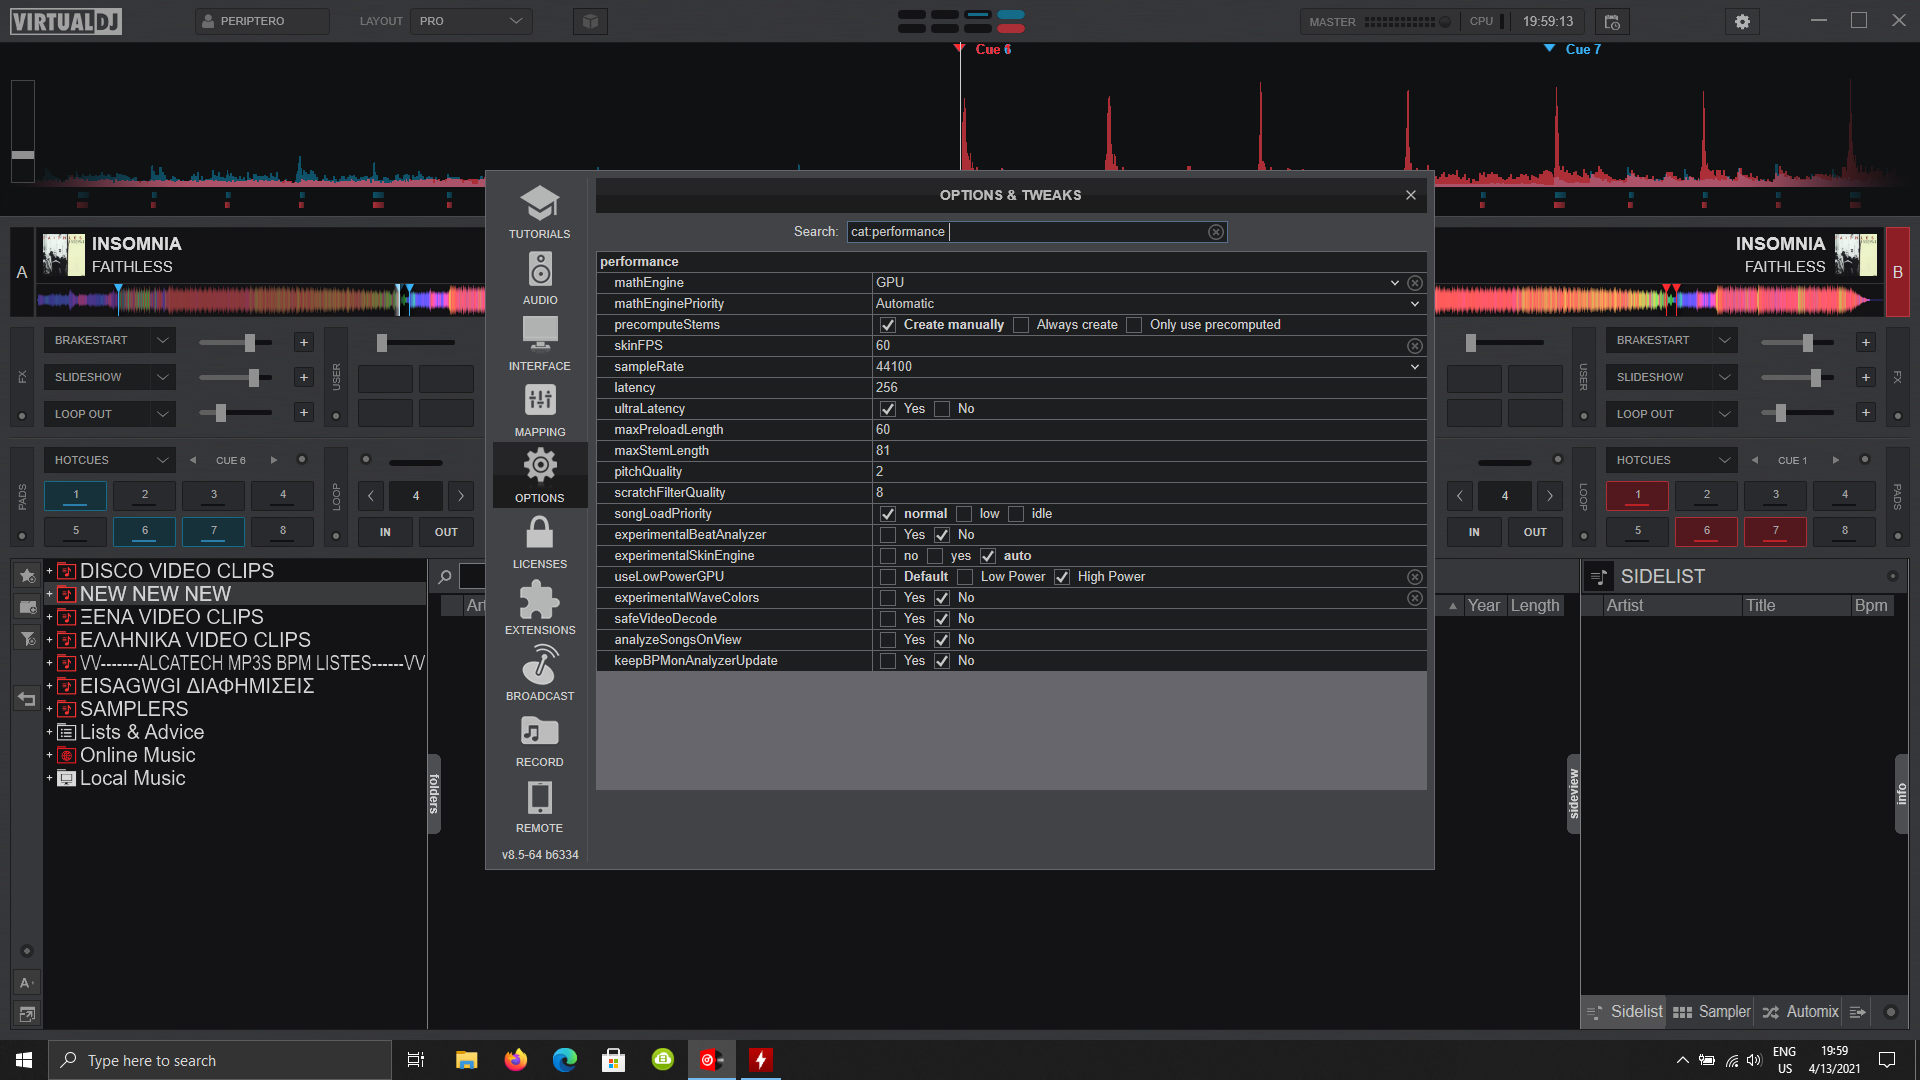Open favorites star icon in browser sidebar
Viewport: 1920px width, 1080px height.
pos(27,575)
